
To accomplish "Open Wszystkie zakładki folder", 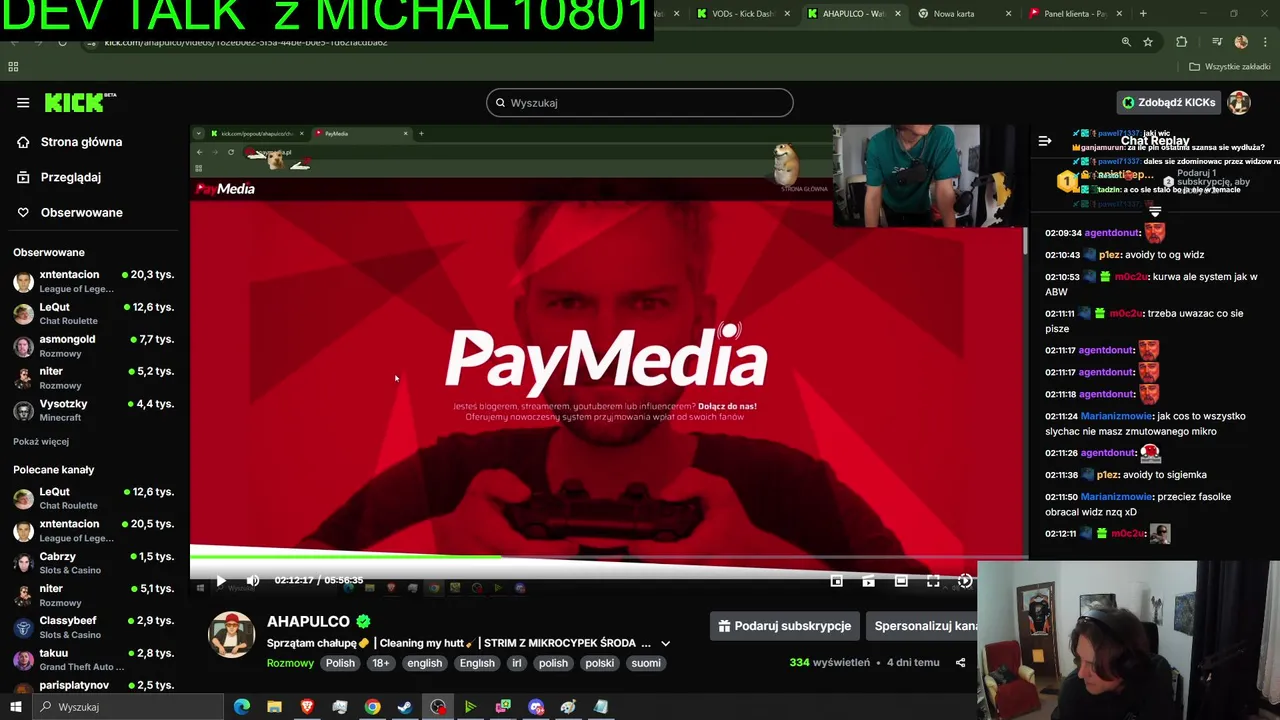I will click(1229, 67).
